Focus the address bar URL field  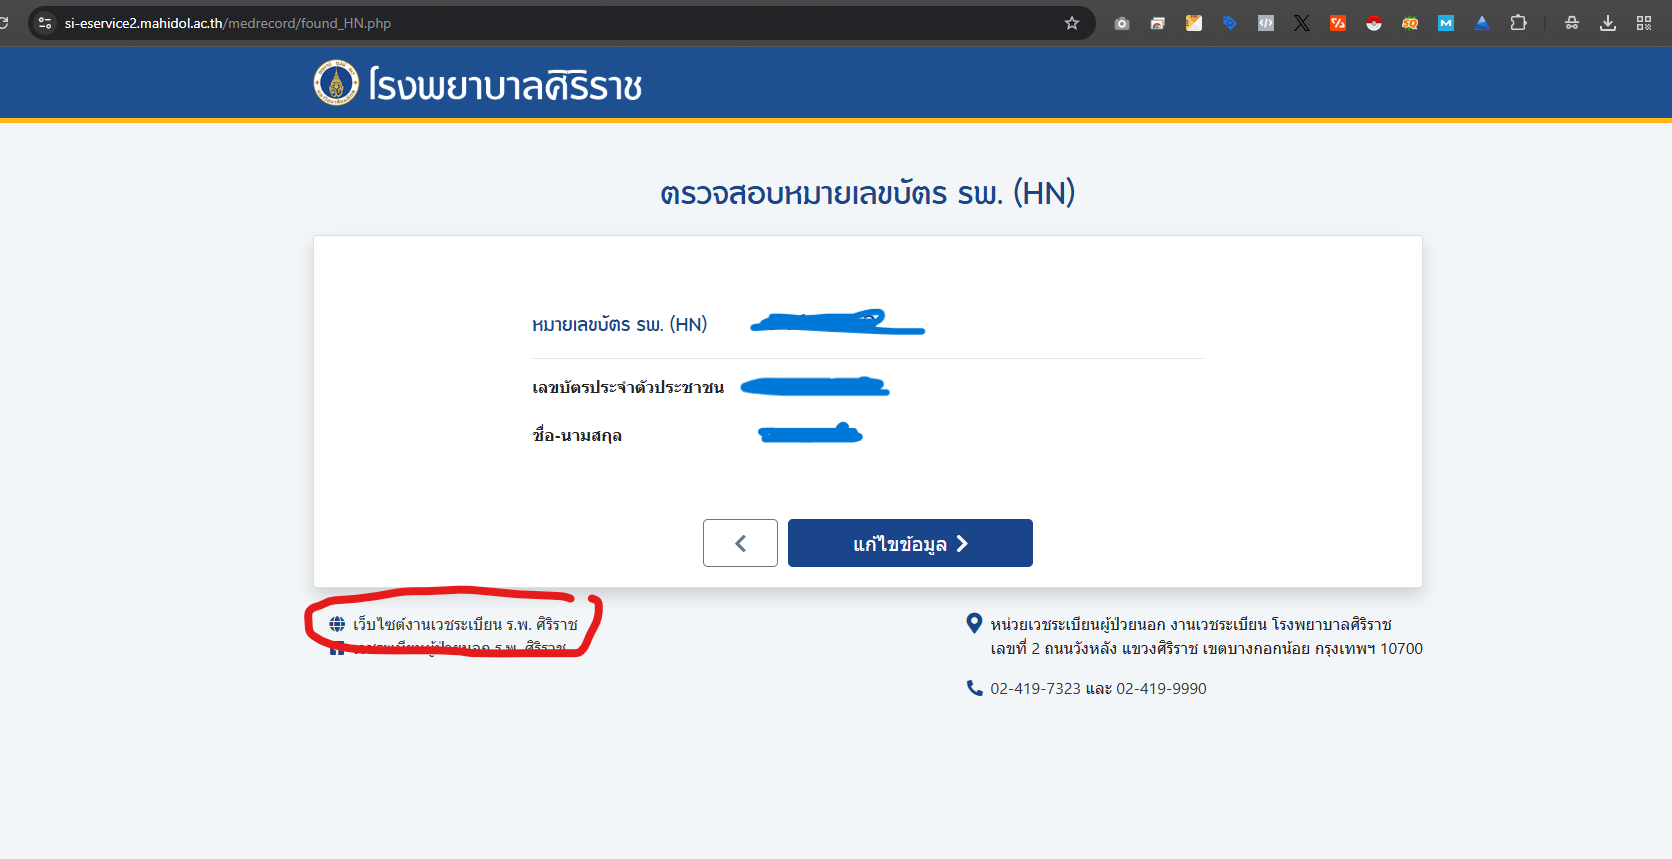pos(560,23)
